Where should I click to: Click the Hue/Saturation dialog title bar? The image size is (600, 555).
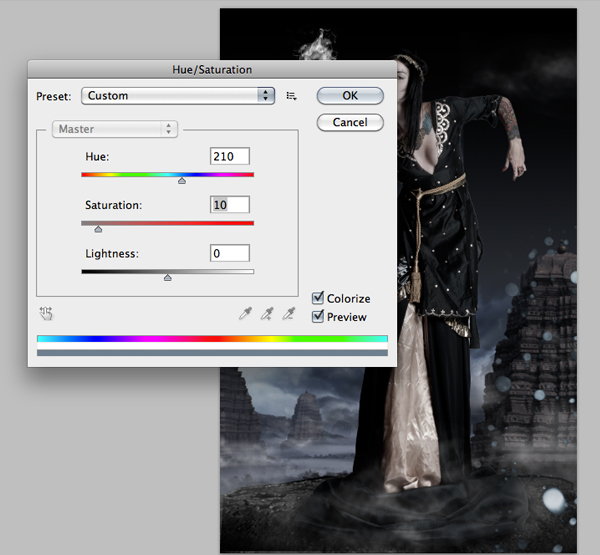tap(212, 70)
